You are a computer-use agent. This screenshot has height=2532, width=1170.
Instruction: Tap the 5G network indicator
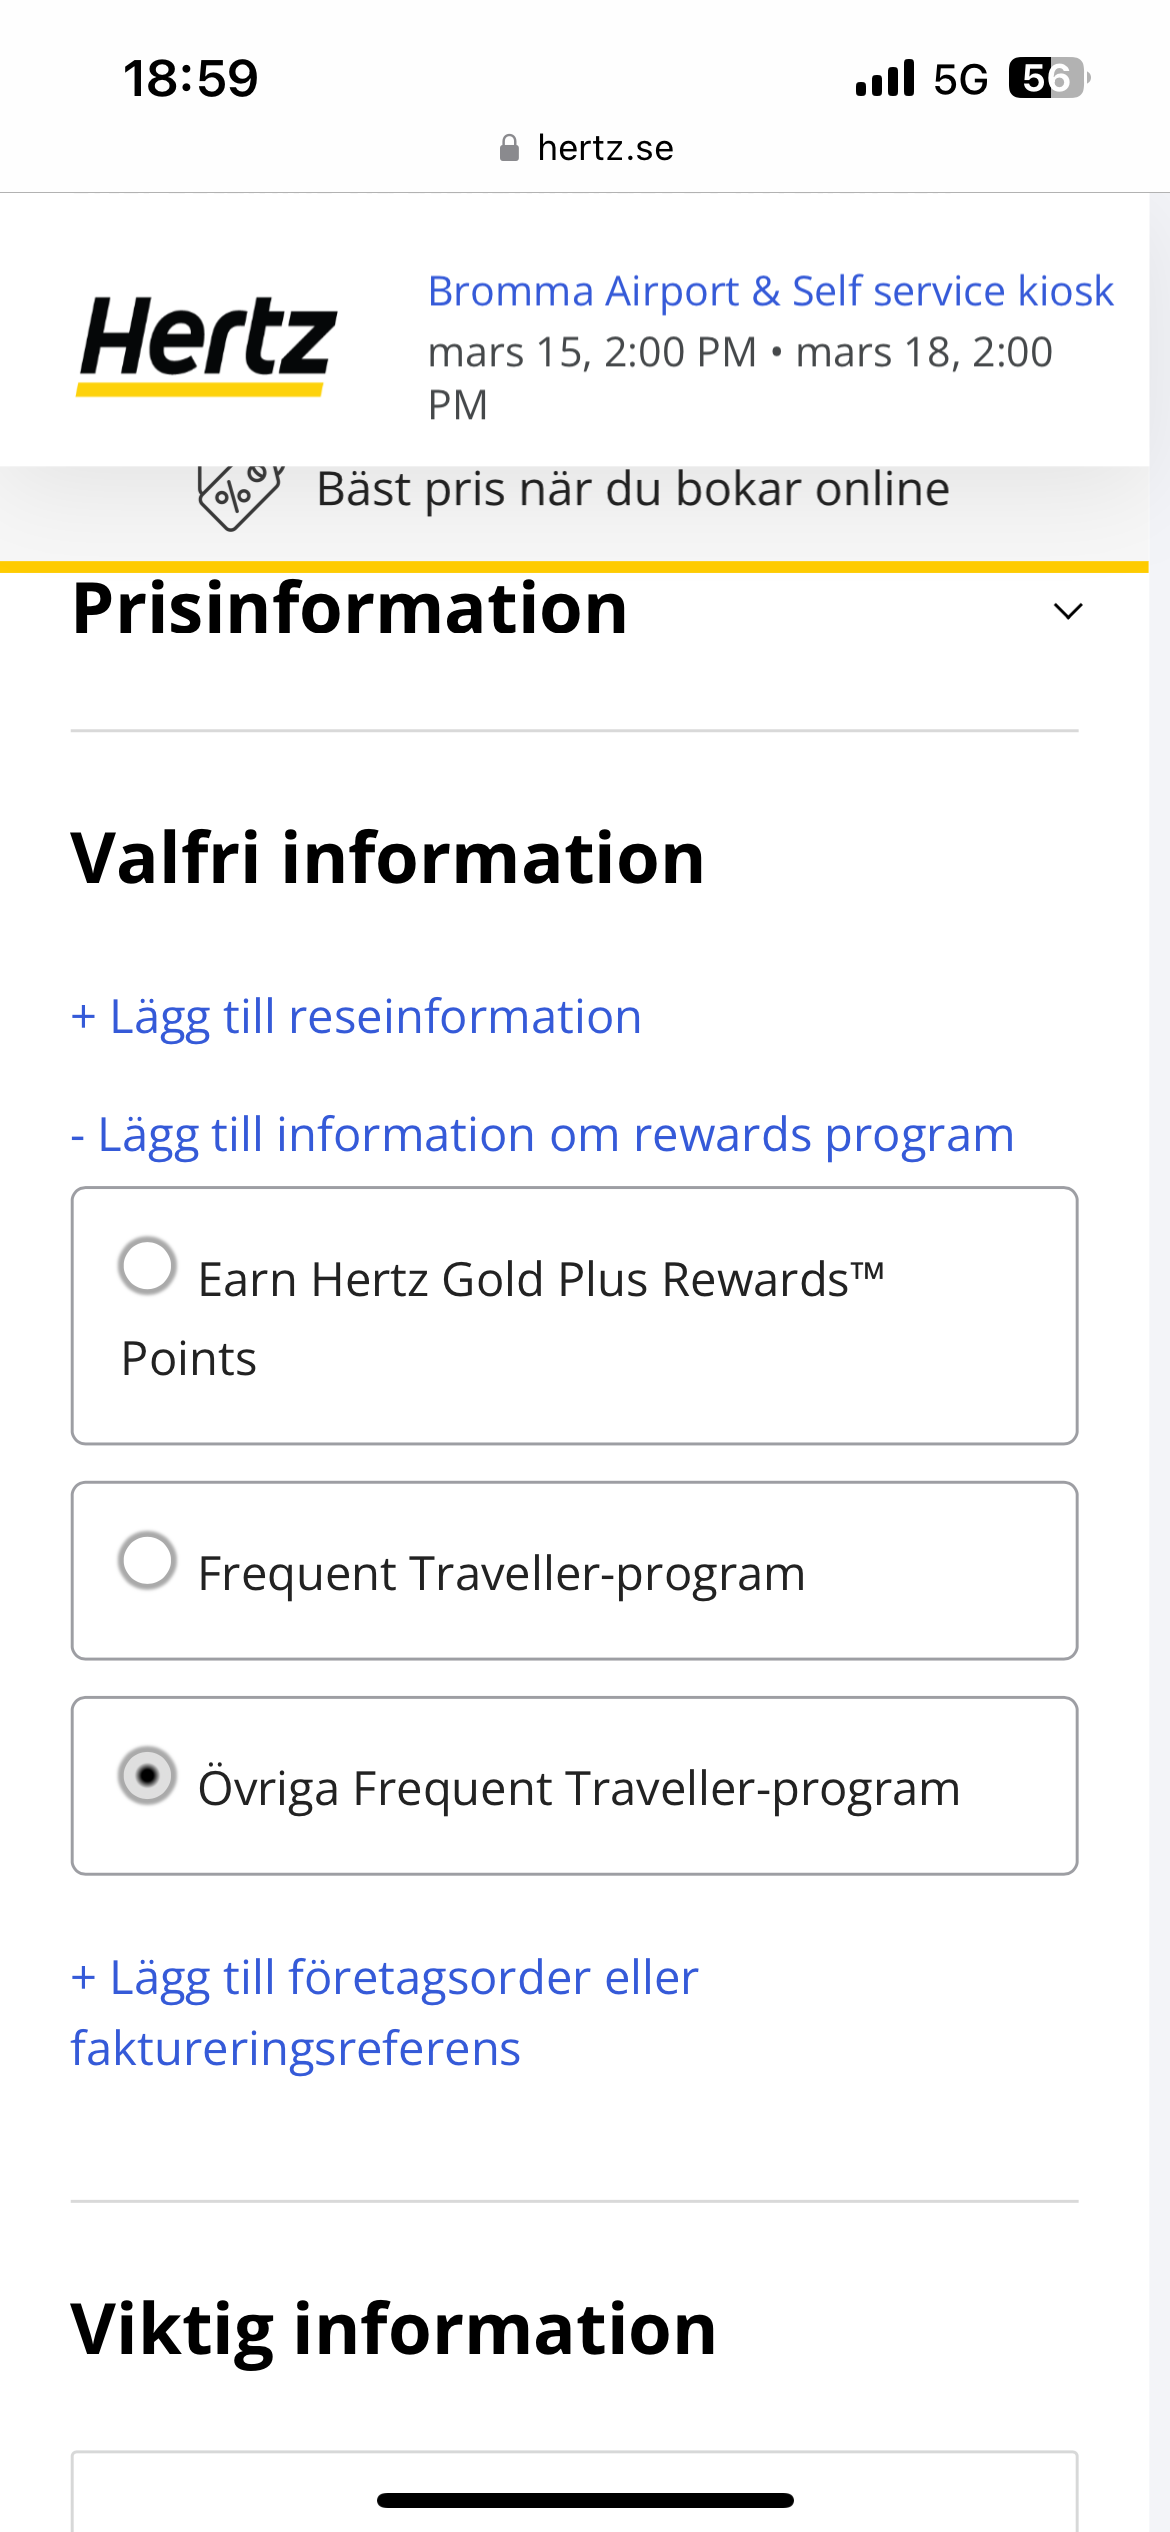coord(960,79)
